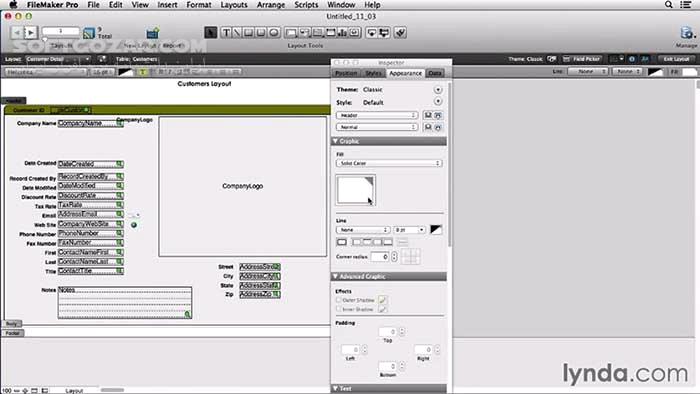Click the New Layout/Report icon
Screen dimensions: 700x394
point(153,33)
